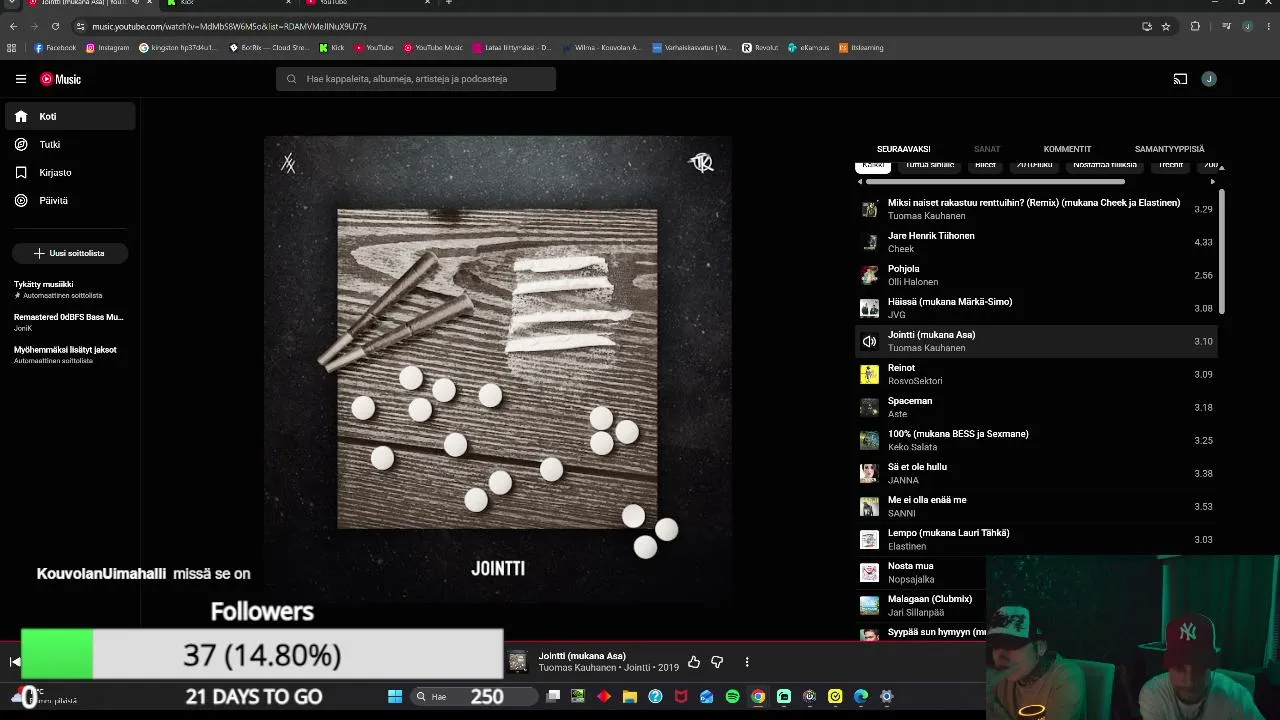Open Tykätty musiikki playlist

[70, 289]
